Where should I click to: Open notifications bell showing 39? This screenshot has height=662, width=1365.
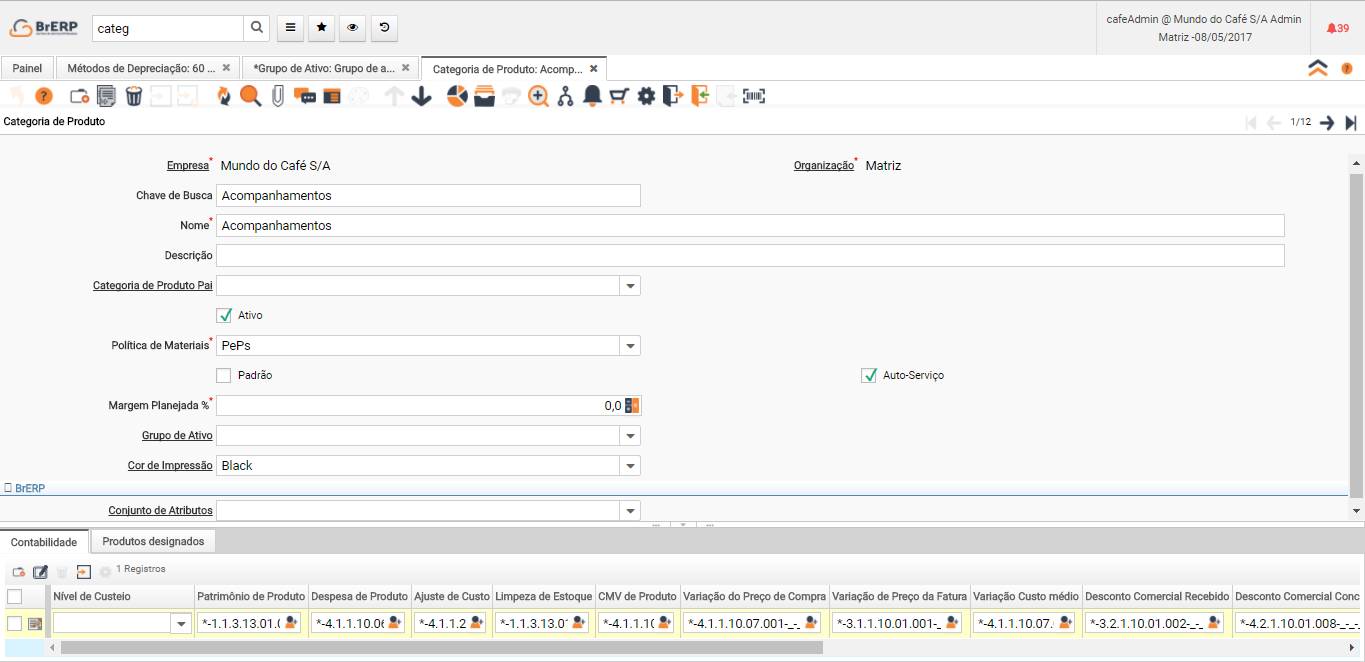pyautogui.click(x=1337, y=28)
